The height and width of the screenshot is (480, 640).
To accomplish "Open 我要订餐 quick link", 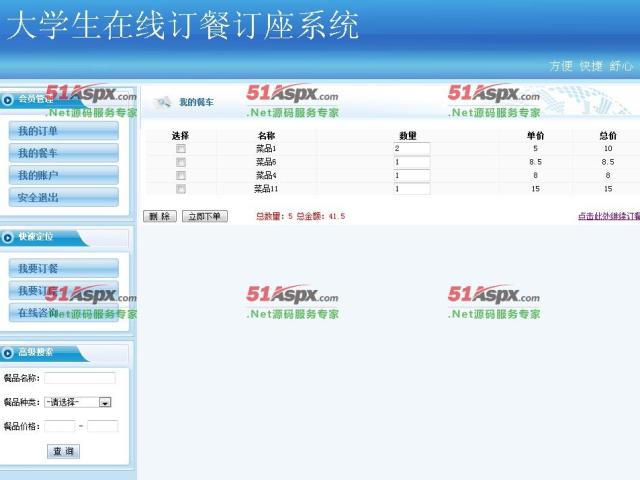I will pyautogui.click(x=64, y=268).
